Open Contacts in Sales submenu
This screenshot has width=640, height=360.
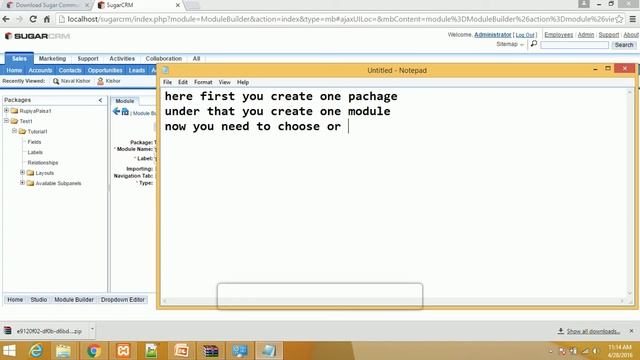70,70
